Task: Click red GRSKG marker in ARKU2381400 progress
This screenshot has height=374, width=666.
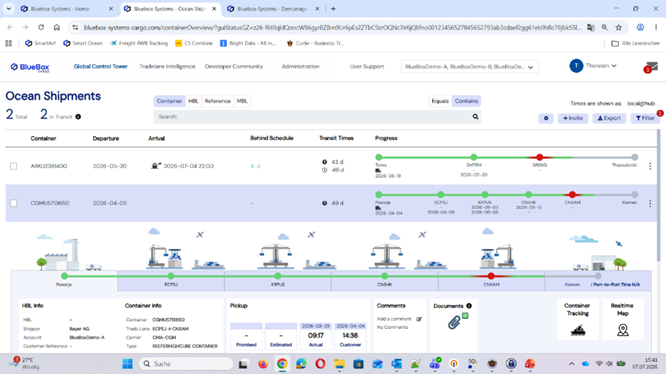Action: pyautogui.click(x=539, y=157)
